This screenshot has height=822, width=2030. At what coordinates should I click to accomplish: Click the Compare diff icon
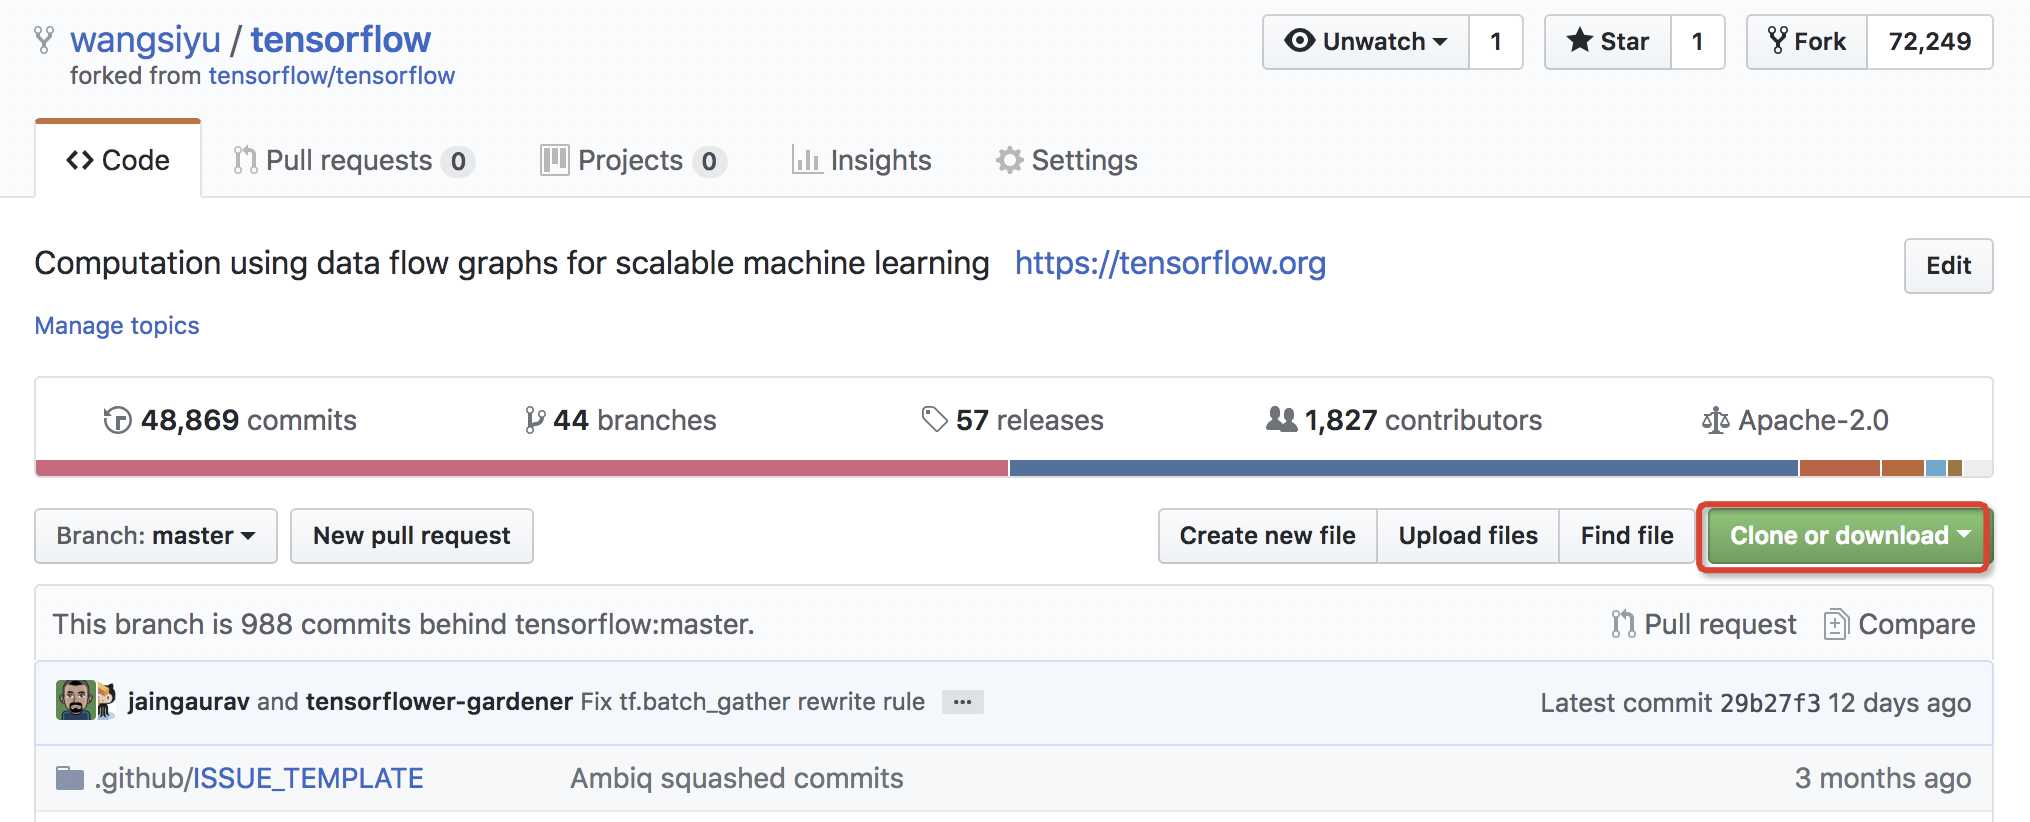(x=1836, y=624)
